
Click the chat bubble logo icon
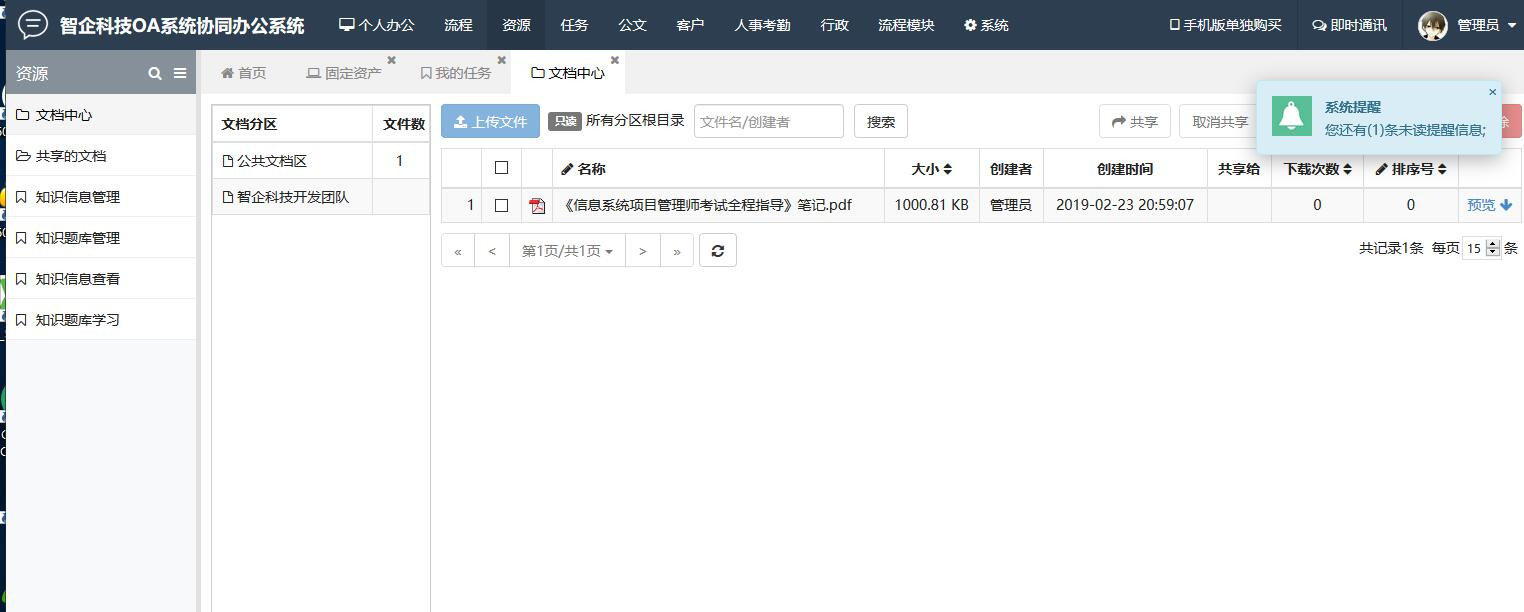pos(32,25)
